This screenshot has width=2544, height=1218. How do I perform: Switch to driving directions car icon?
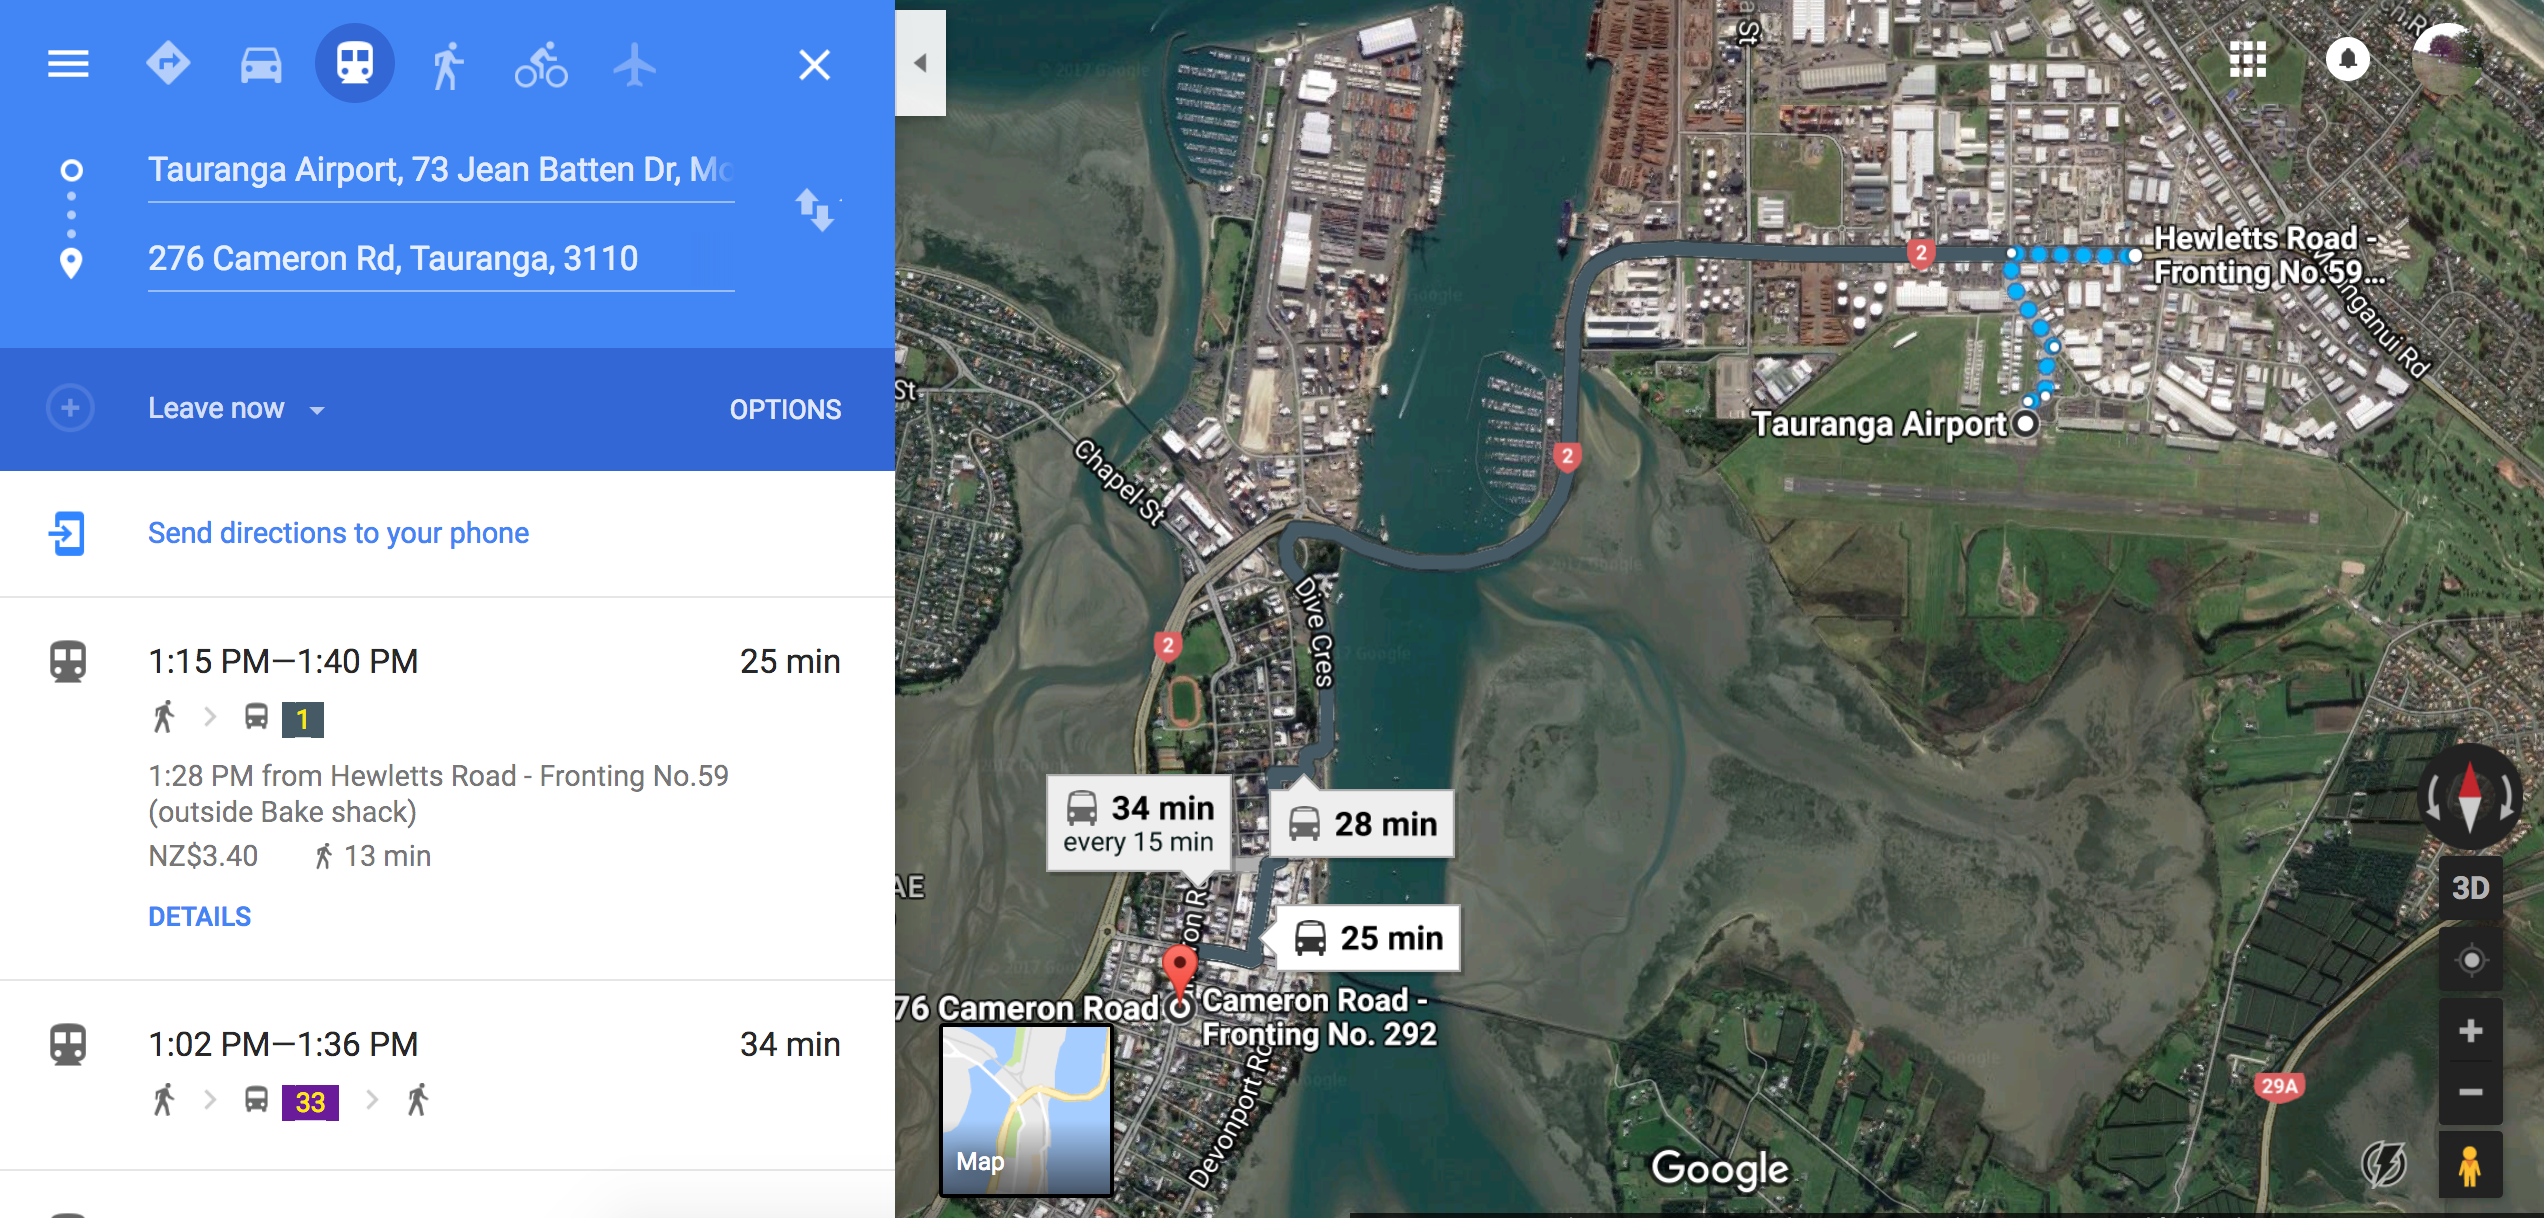pos(261,65)
